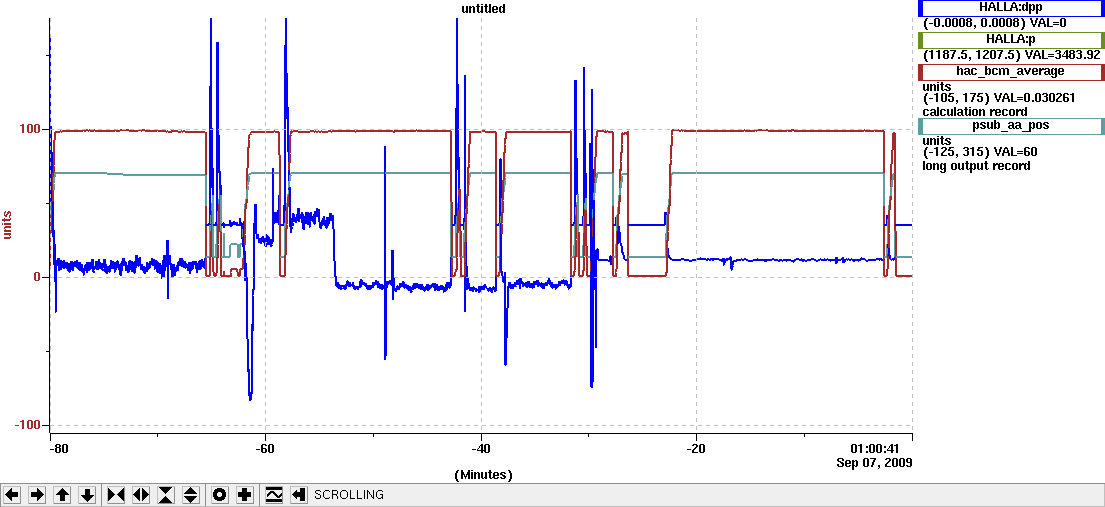Screen dimensions: 1105x507
Task: Click the '(Minutes)' time axis label
Action: 483,475
